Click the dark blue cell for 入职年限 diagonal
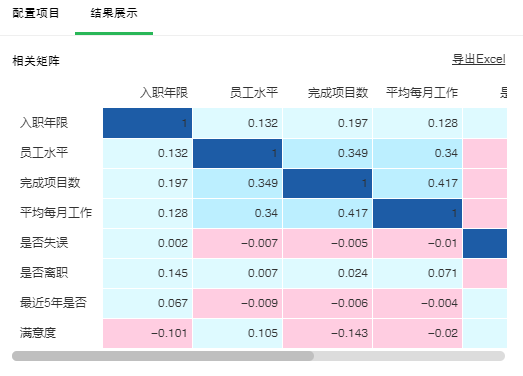Screen dimensions: 523x376 (147, 123)
